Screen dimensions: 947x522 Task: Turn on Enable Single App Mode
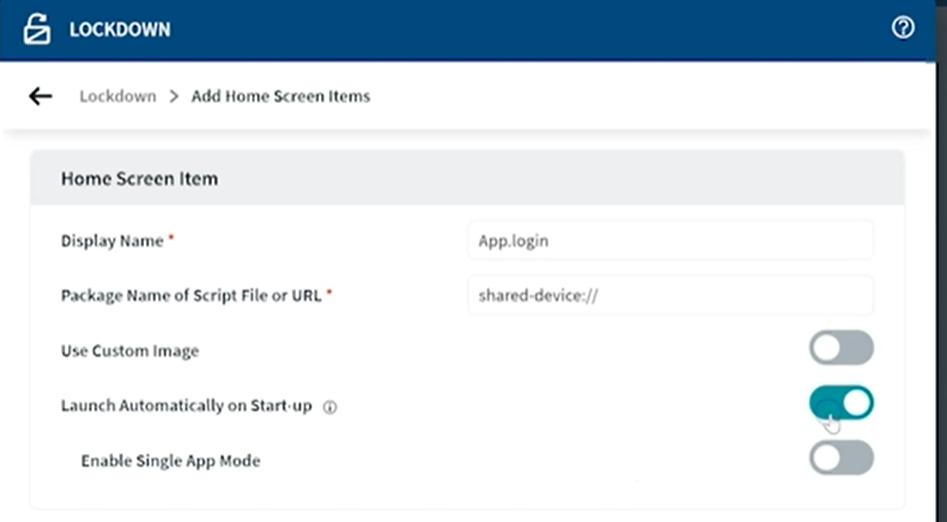click(x=841, y=458)
